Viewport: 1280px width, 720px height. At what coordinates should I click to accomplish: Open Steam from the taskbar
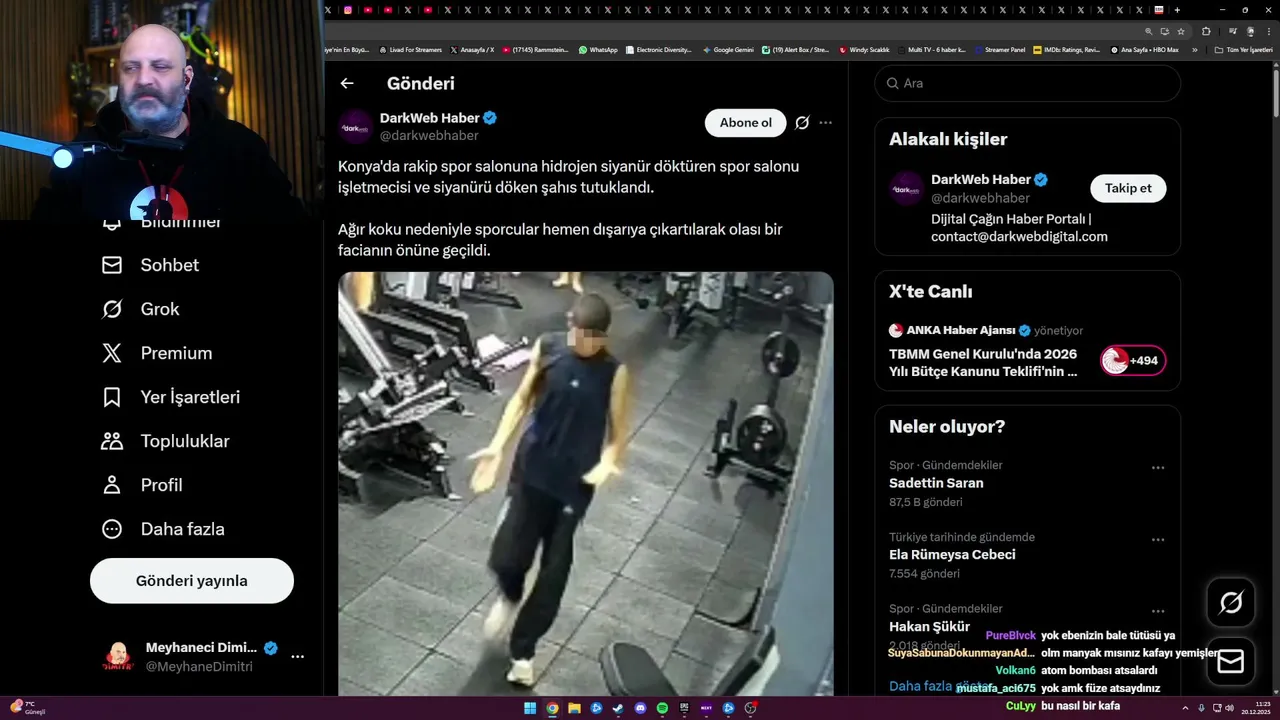(618, 709)
